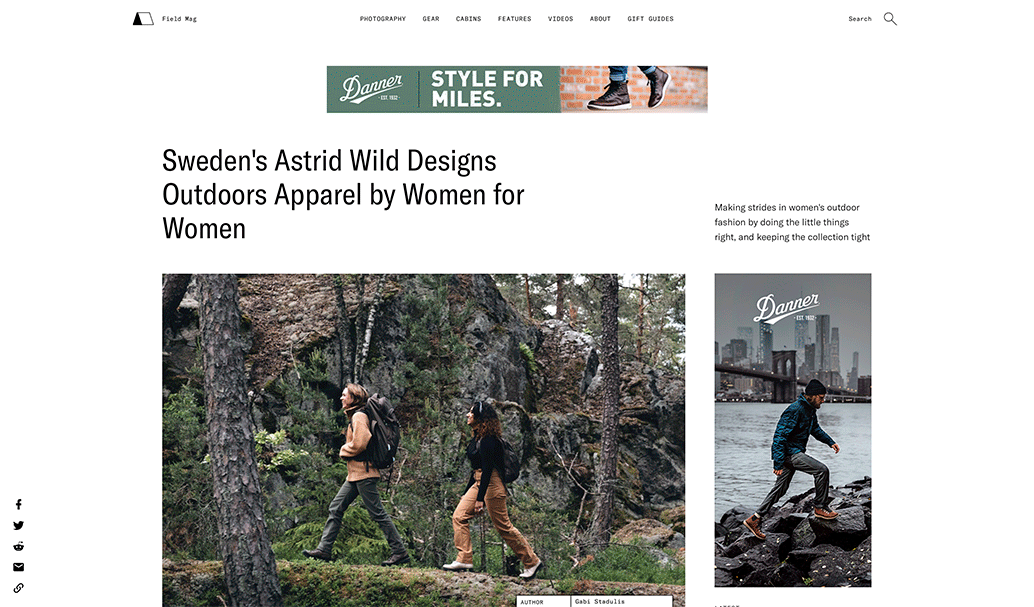Click the Field Mag tent logo icon
Image resolution: width=1034 pixels, height=607 pixels.
click(x=143, y=18)
